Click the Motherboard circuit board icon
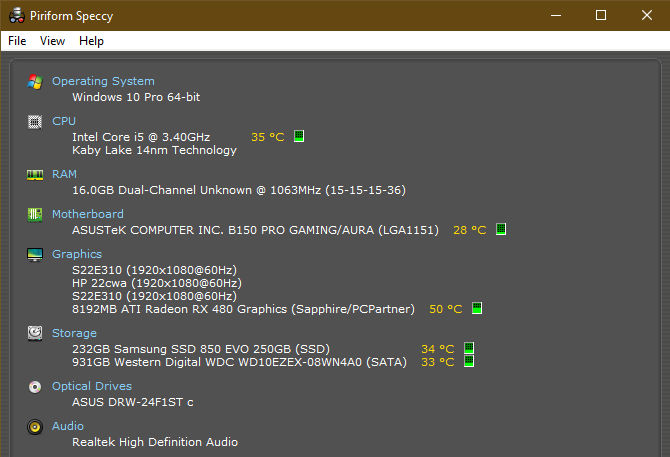Image resolution: width=670 pixels, height=457 pixels. point(35,214)
